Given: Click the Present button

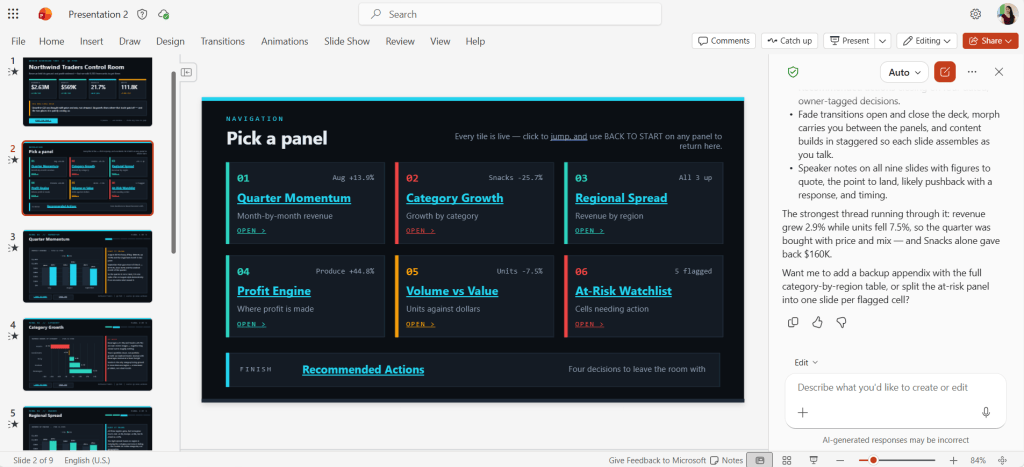Looking at the screenshot, I should coord(849,40).
